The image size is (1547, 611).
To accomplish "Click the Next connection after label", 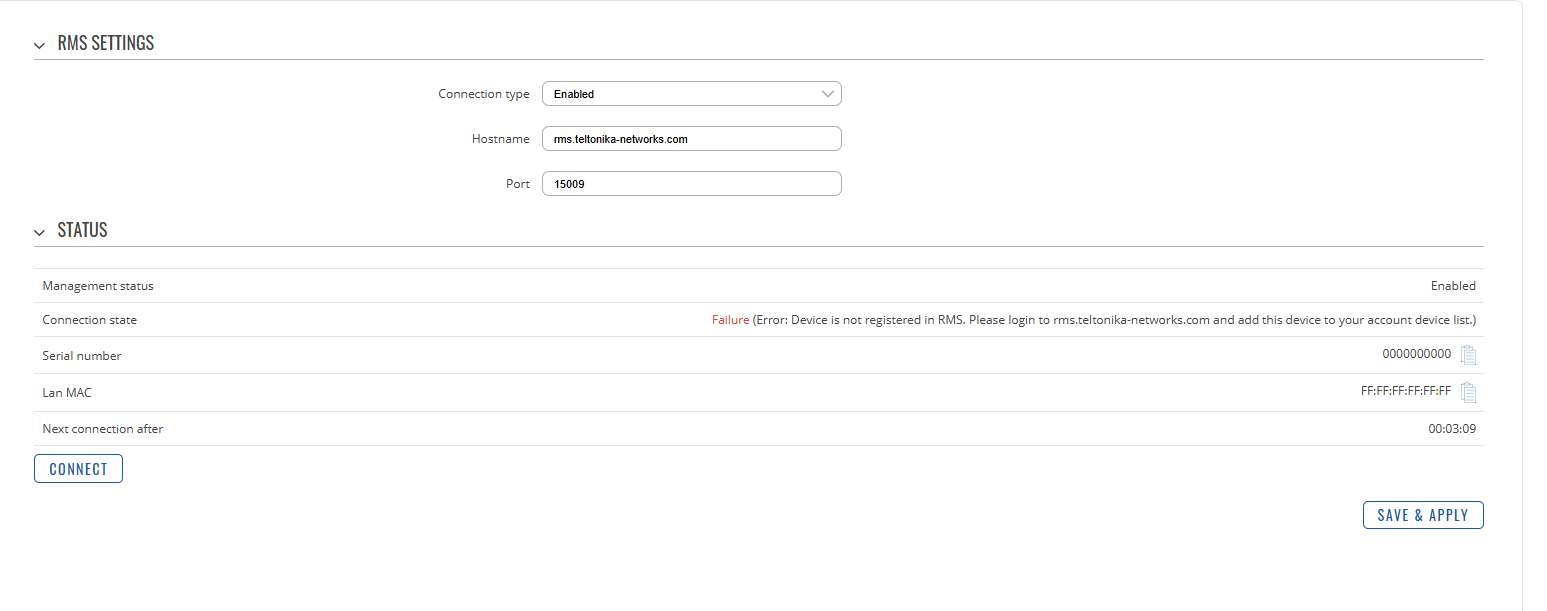I will (103, 429).
